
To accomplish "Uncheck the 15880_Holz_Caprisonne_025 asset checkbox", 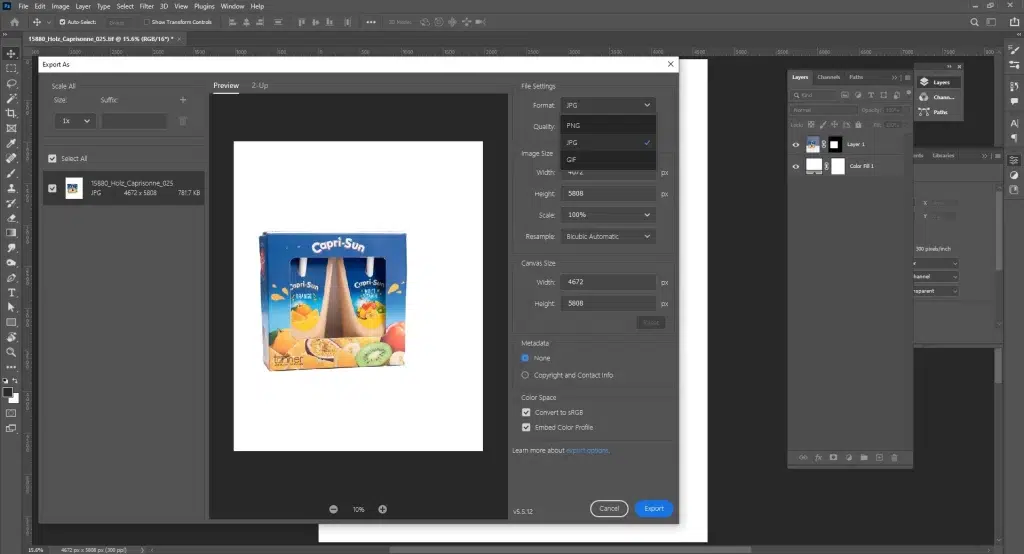I will point(52,188).
